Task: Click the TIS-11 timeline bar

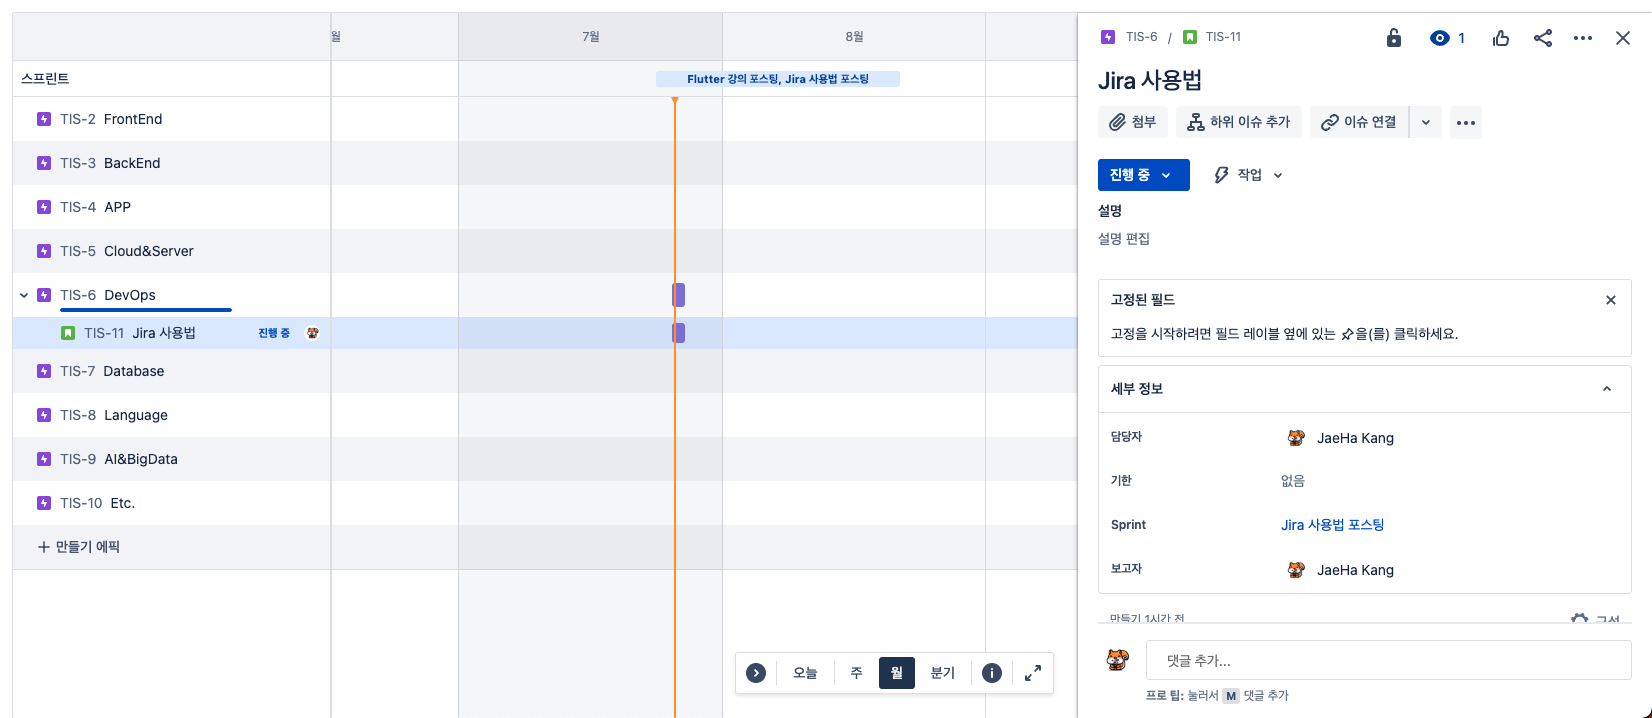Action: pyautogui.click(x=679, y=333)
